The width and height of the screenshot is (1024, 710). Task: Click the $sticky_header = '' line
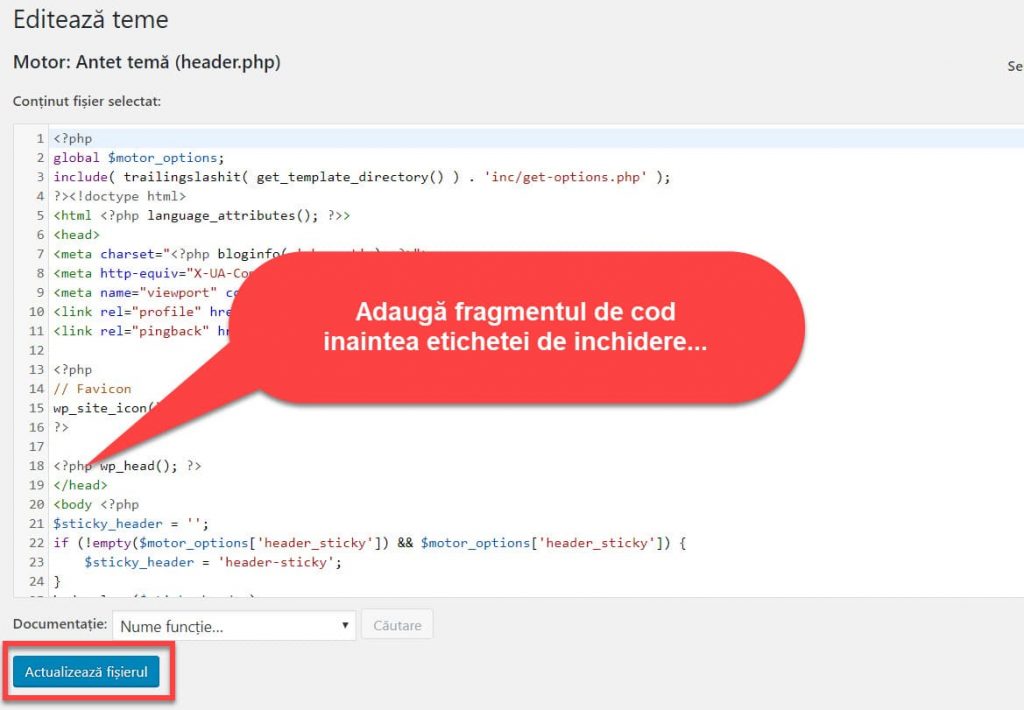coord(130,523)
